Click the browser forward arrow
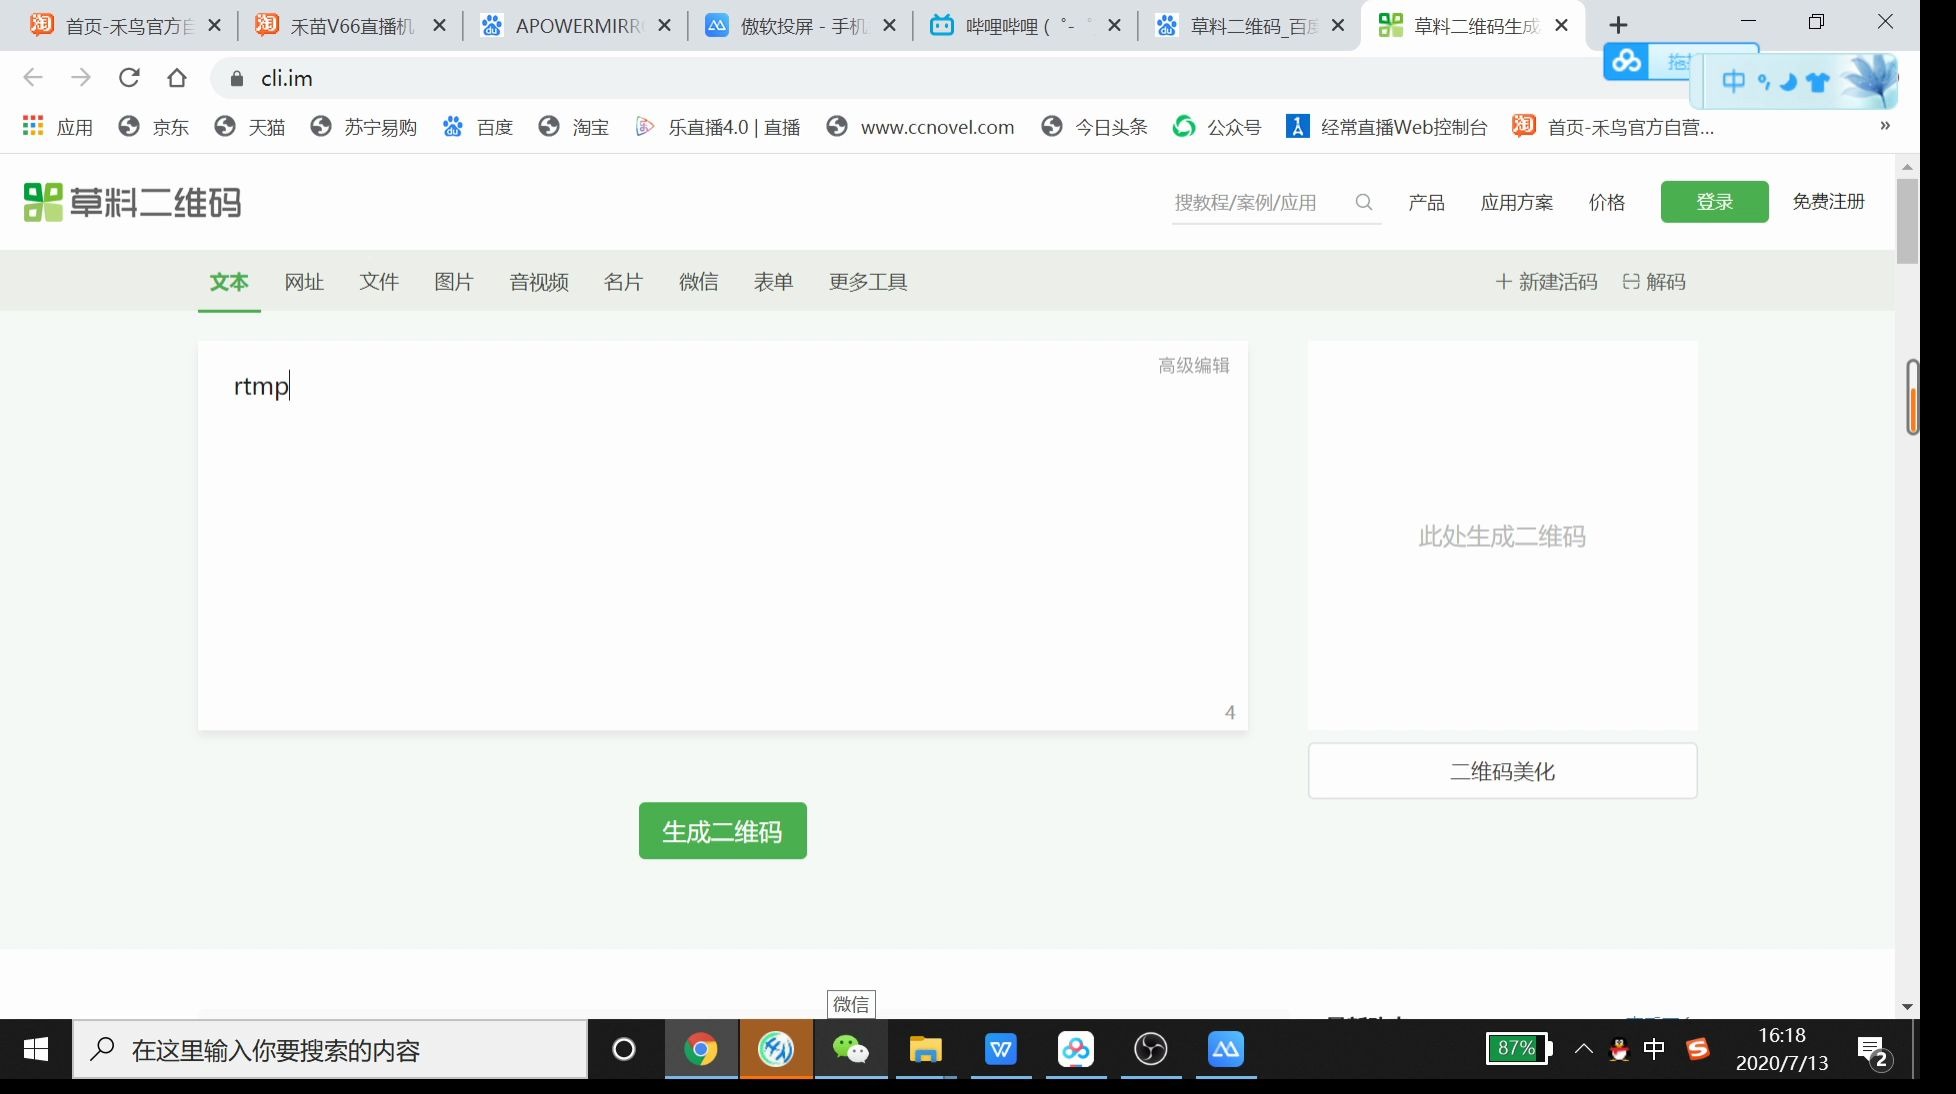The height and width of the screenshot is (1094, 1956). pyautogui.click(x=81, y=78)
